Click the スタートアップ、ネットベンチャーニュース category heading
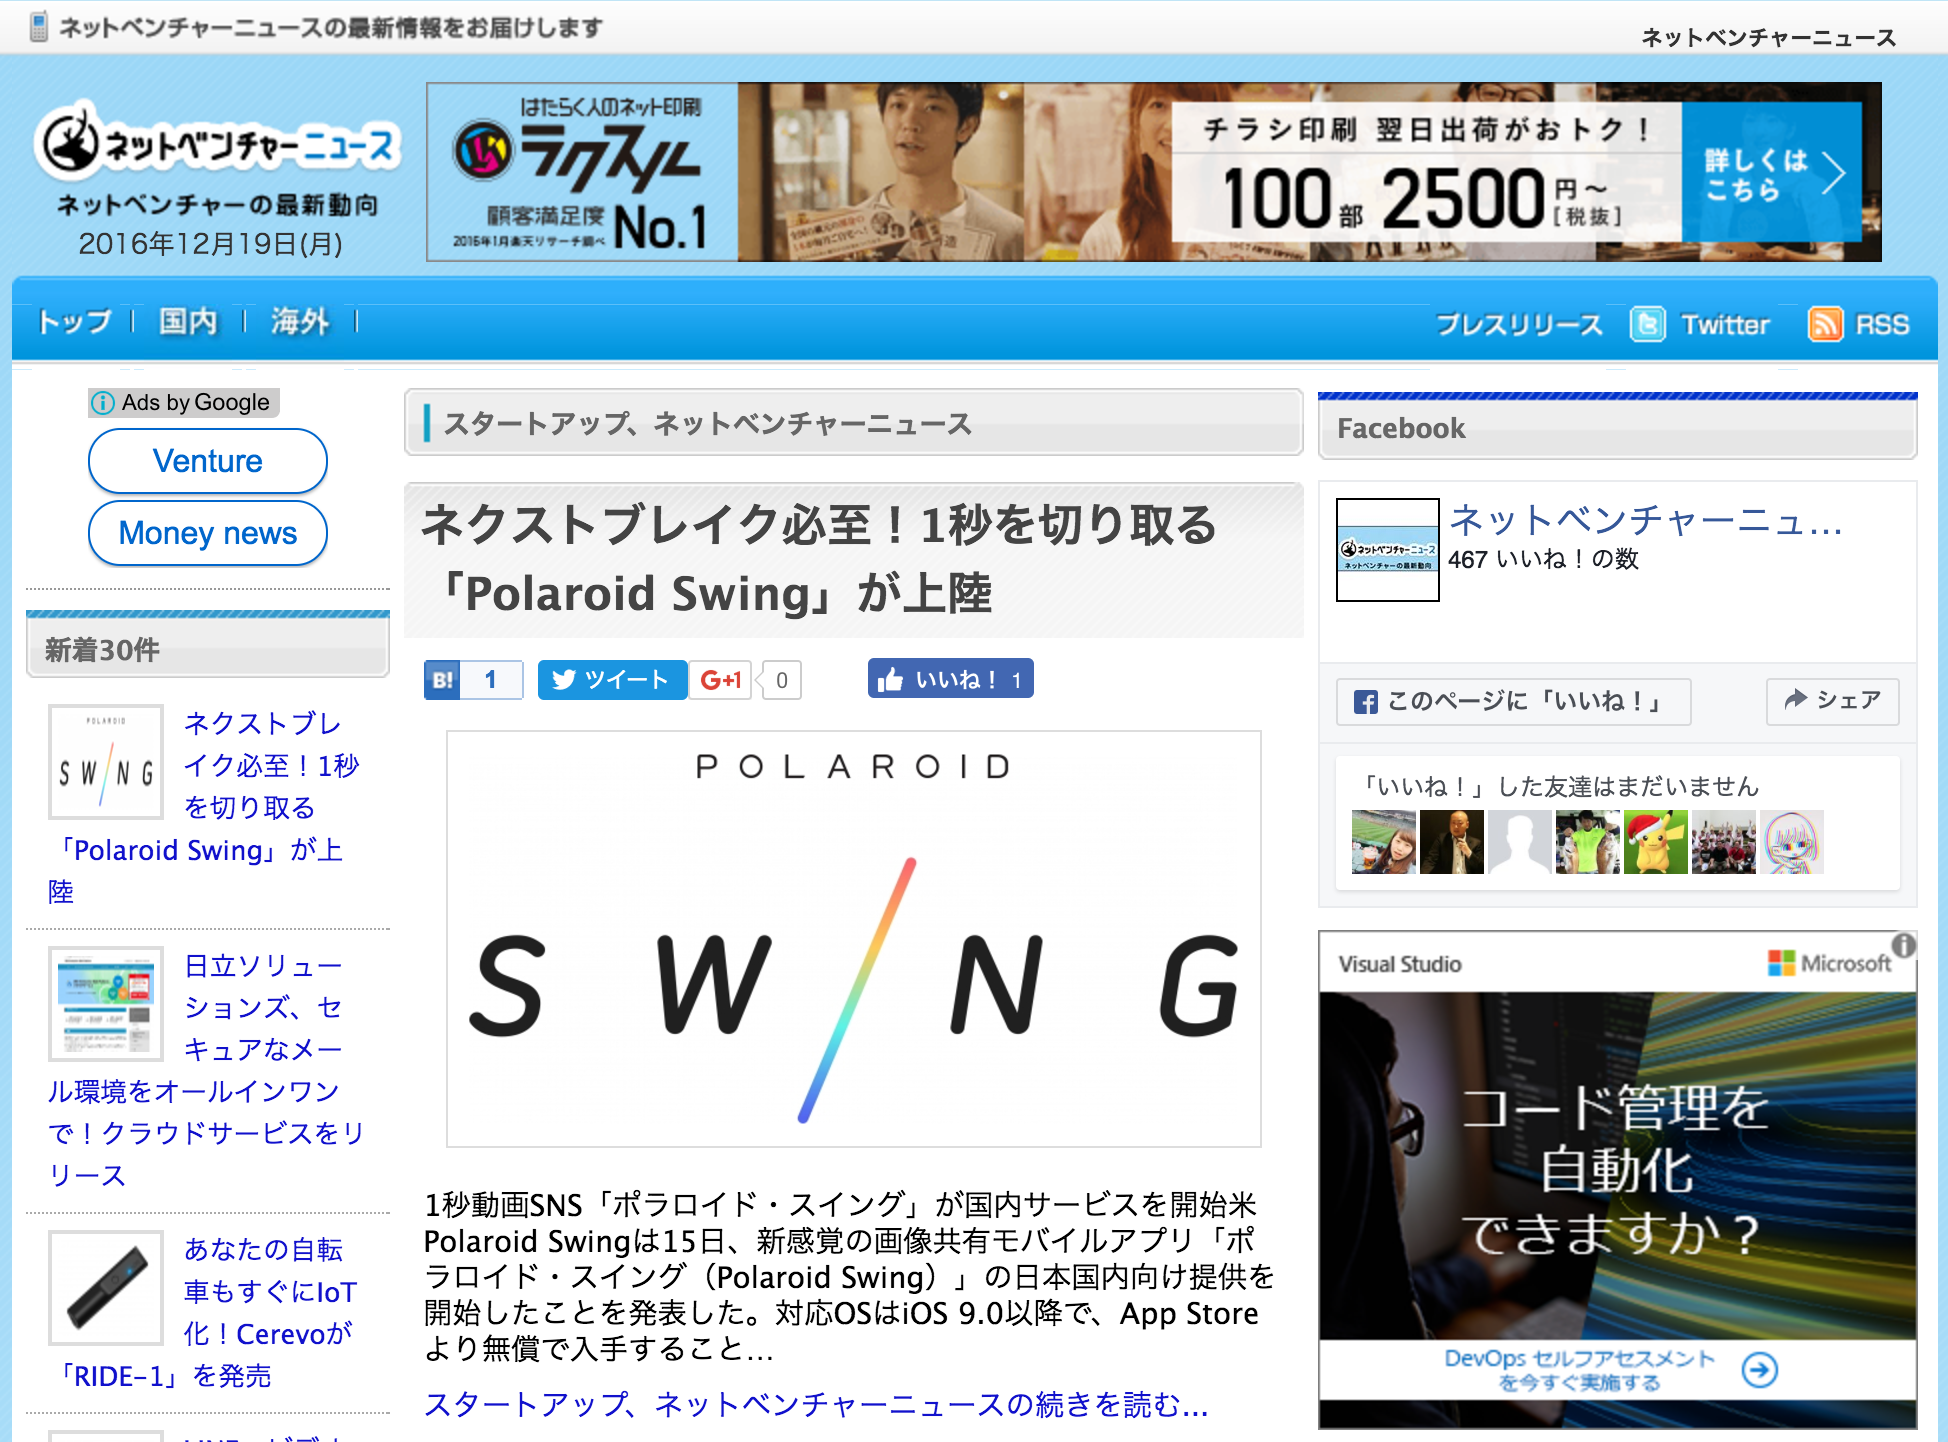Image resolution: width=1948 pixels, height=1442 pixels. (x=853, y=423)
